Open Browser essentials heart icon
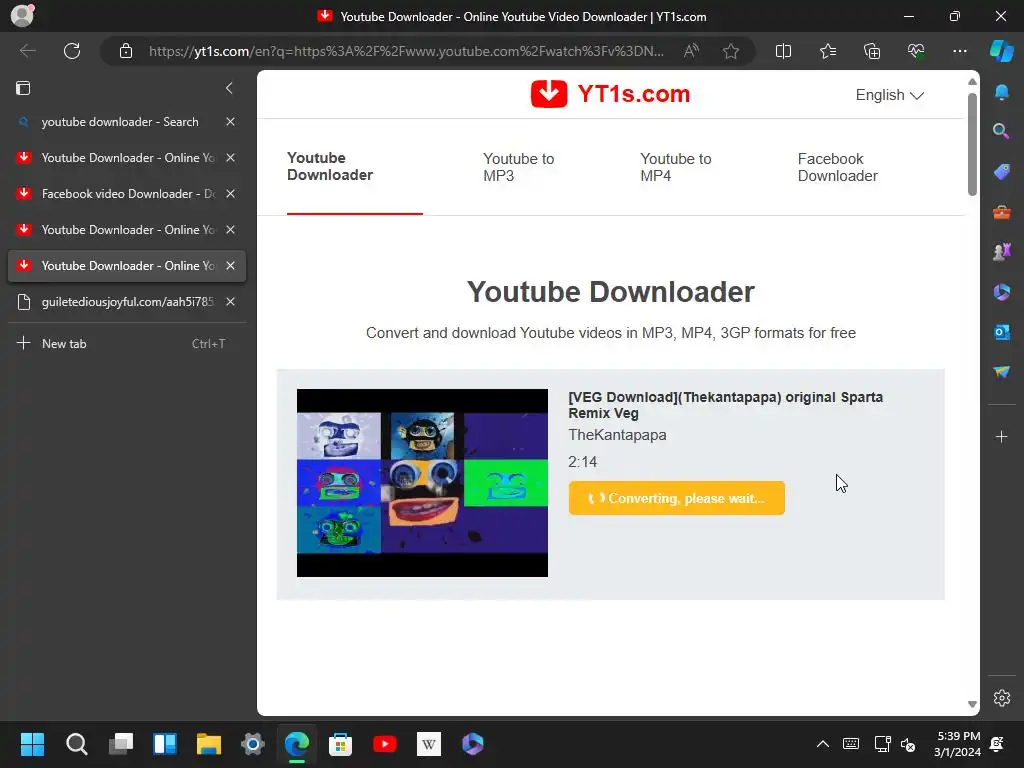 (916, 51)
